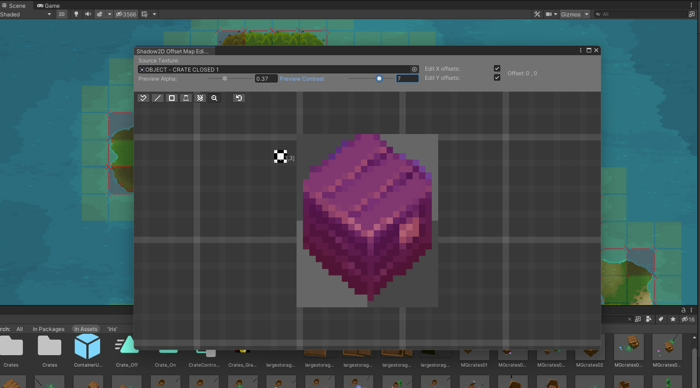
Task: Expand the Gizmos dropdown arrow
Action: 587,14
